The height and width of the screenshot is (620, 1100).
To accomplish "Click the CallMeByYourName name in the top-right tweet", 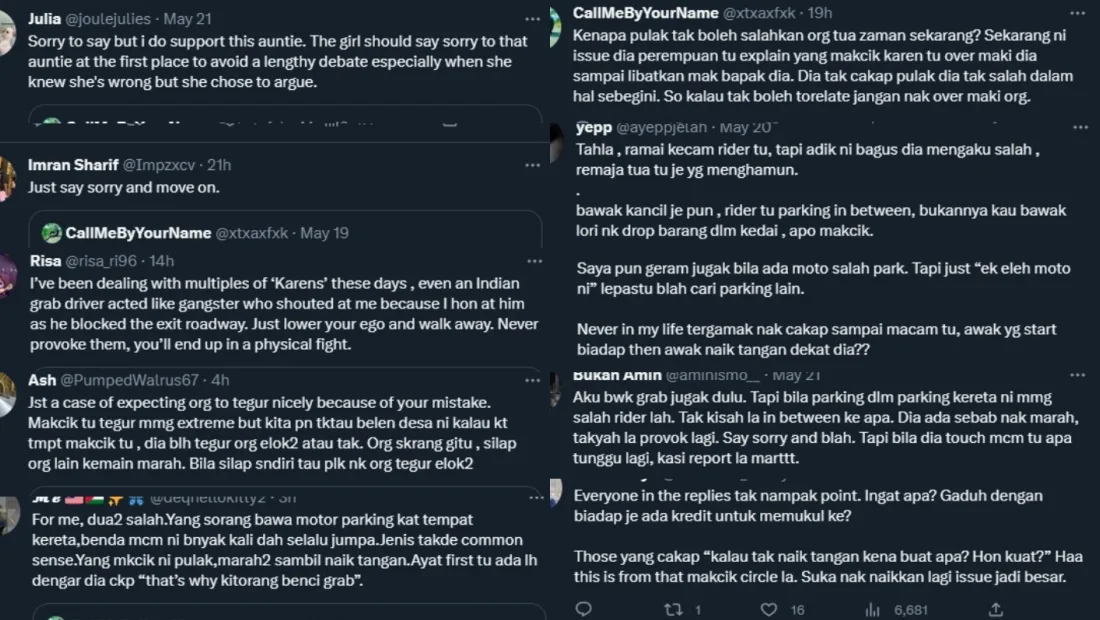I will (x=645, y=13).
